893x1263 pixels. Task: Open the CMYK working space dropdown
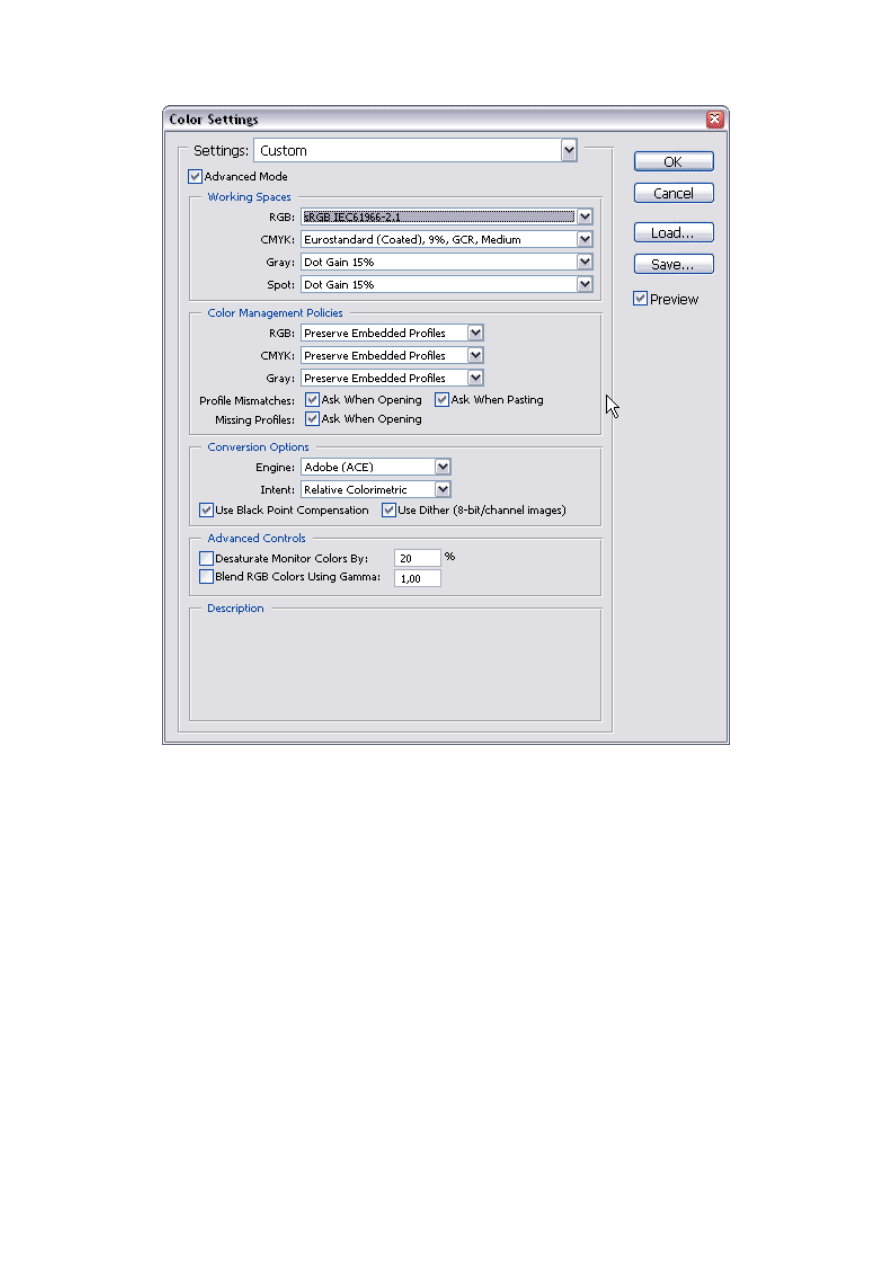[x=585, y=239]
